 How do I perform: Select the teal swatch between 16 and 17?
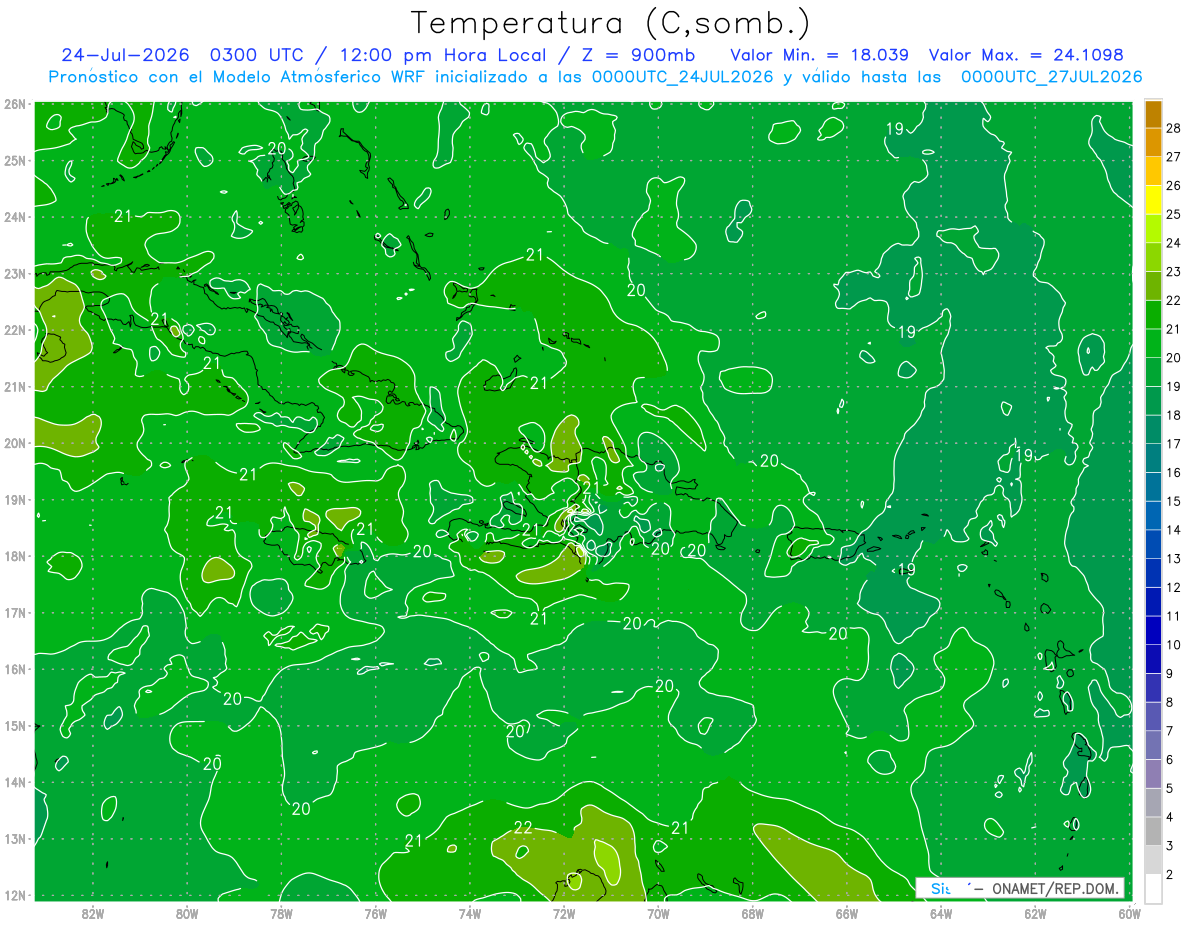pos(1153,459)
